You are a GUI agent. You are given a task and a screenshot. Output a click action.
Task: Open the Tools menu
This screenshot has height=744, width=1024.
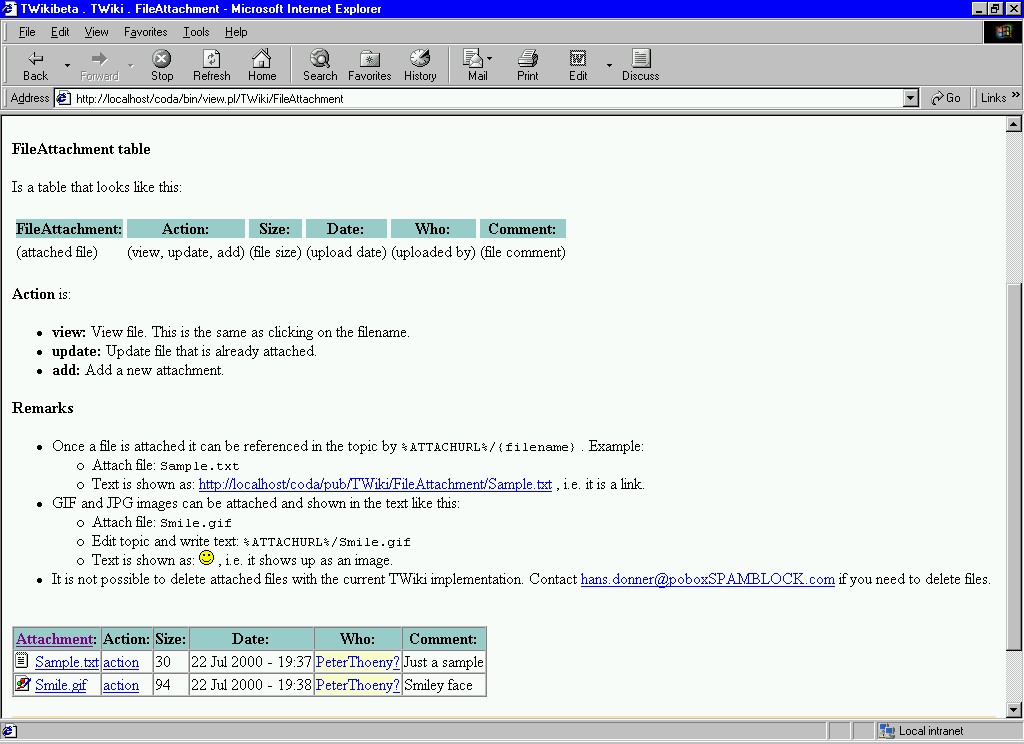point(196,32)
